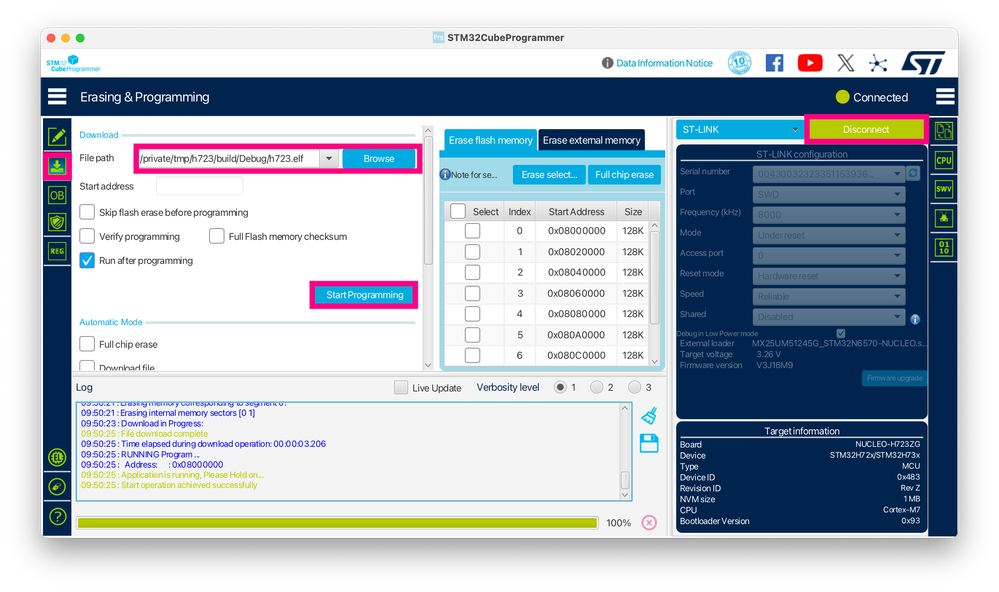Enable Full Flash memory checksum
999x592 pixels.
[x=217, y=236]
